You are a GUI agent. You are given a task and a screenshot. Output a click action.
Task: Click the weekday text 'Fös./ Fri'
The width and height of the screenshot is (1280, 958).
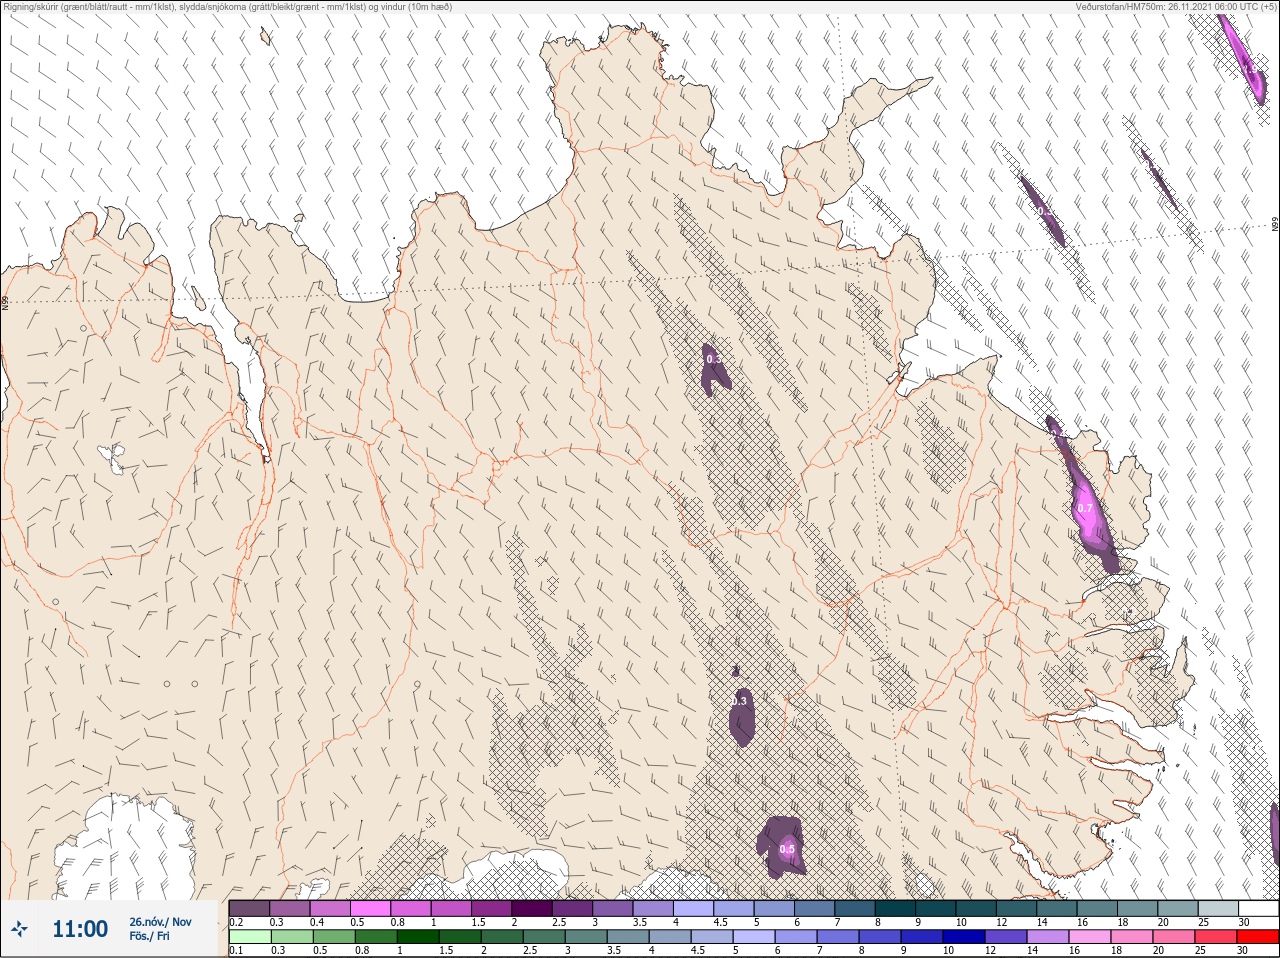149,936
